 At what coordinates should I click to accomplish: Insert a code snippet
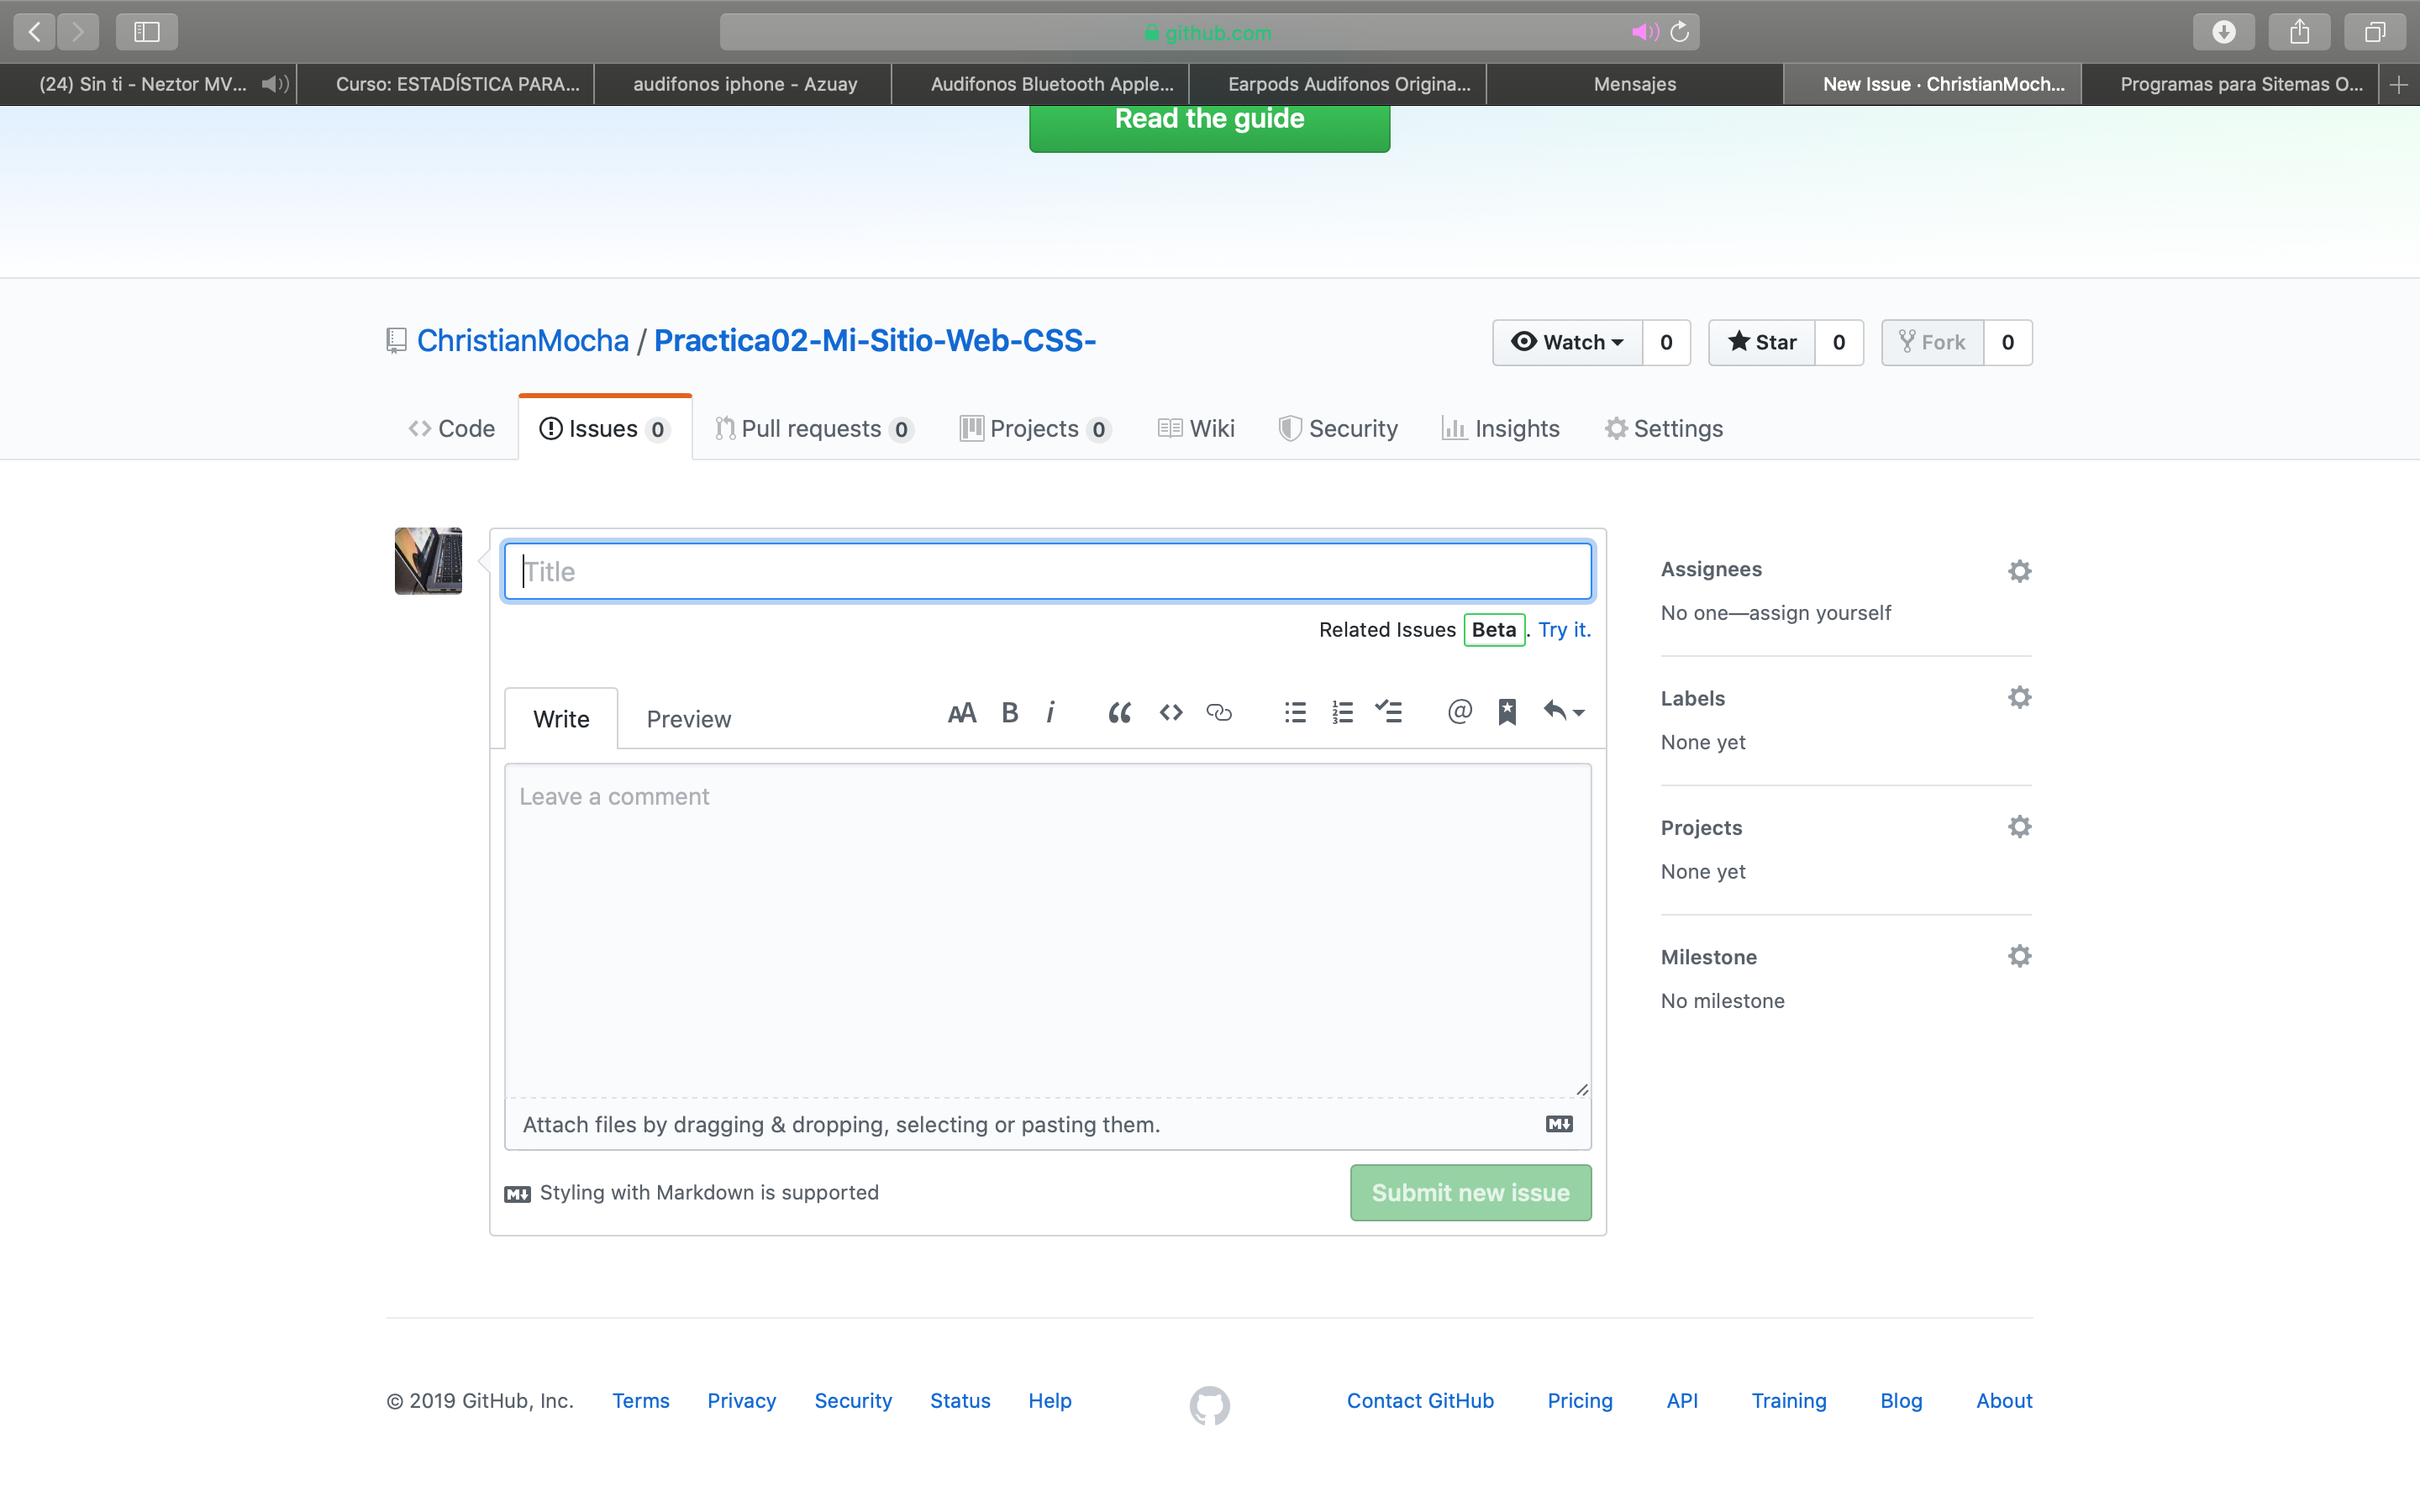1170,712
